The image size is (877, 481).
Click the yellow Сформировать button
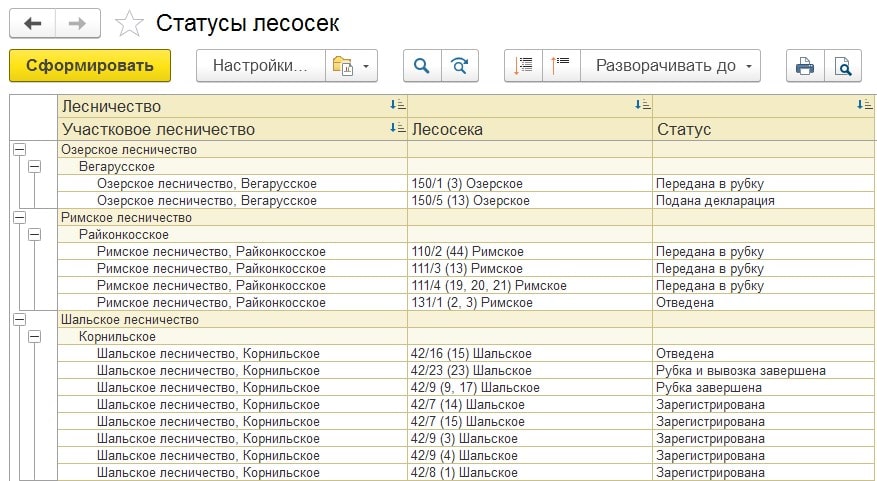pos(90,65)
